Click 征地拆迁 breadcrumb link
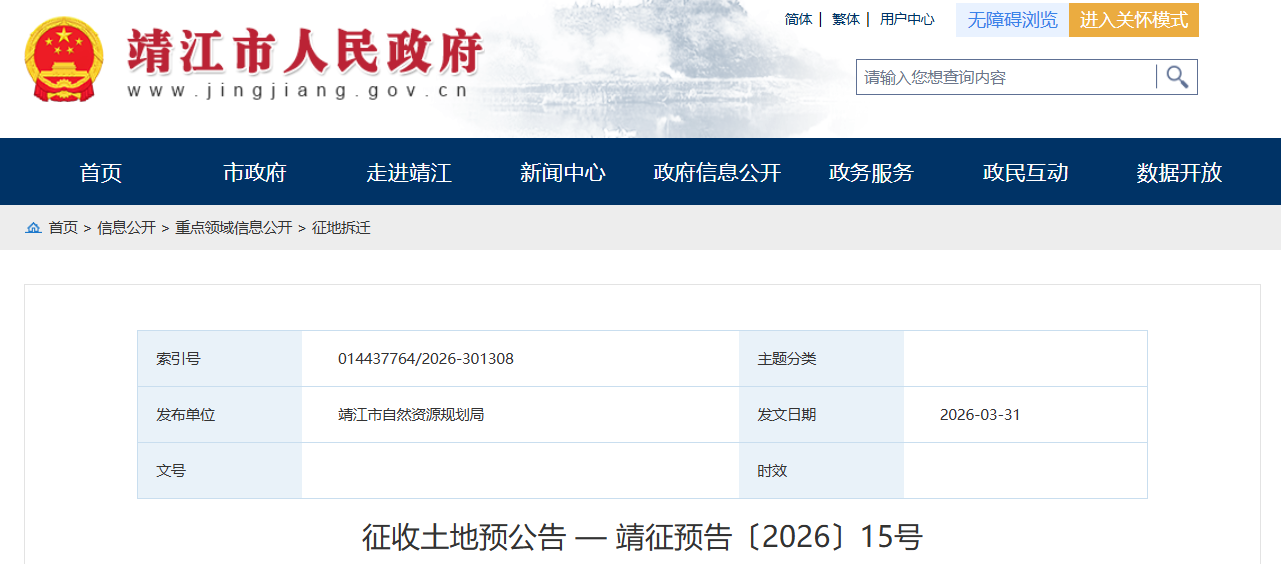Viewport: 1281px width, 564px height. pos(341,228)
